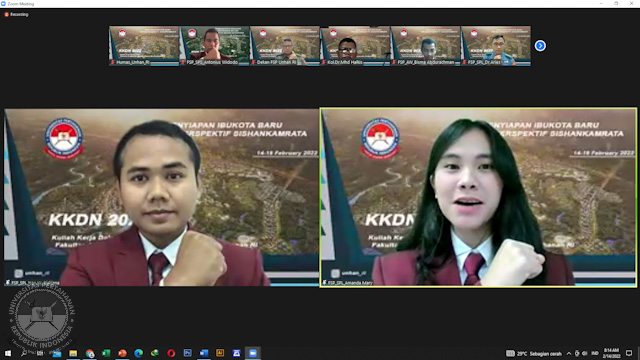Open Opera browser from taskbar
The width and height of the screenshot is (640, 360).
tap(171, 353)
